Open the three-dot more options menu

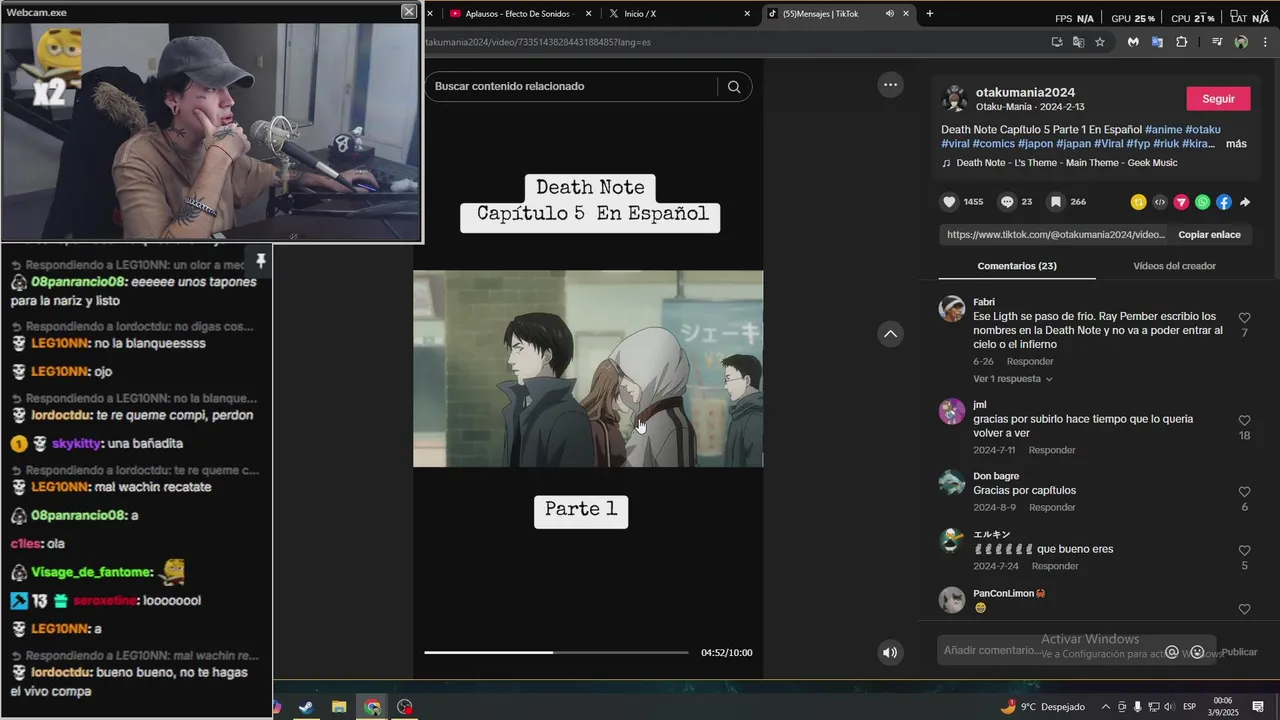point(890,85)
